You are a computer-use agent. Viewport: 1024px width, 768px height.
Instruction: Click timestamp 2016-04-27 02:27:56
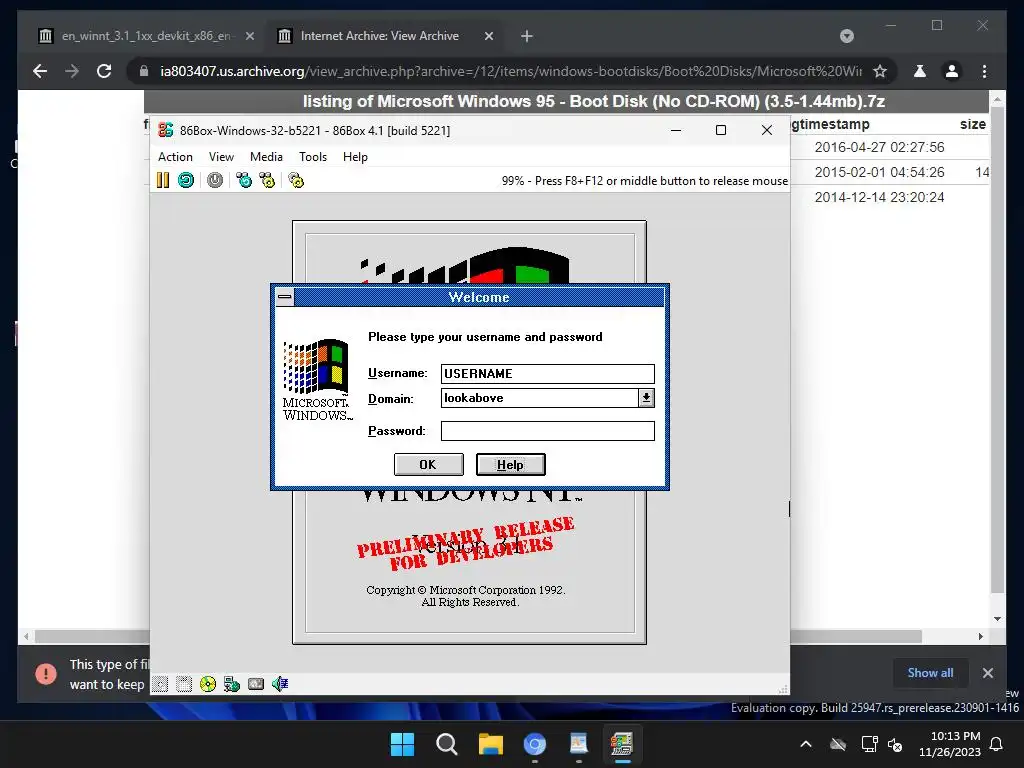(x=879, y=147)
